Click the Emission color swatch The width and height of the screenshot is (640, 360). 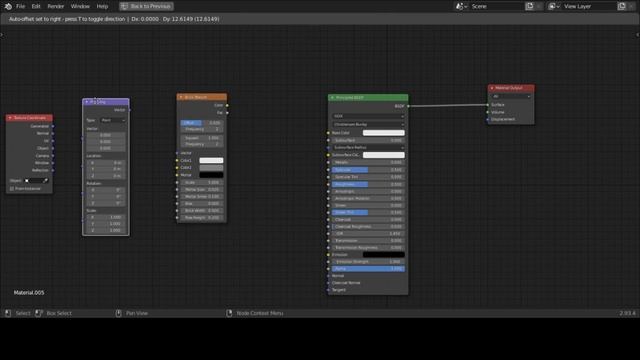point(384,255)
